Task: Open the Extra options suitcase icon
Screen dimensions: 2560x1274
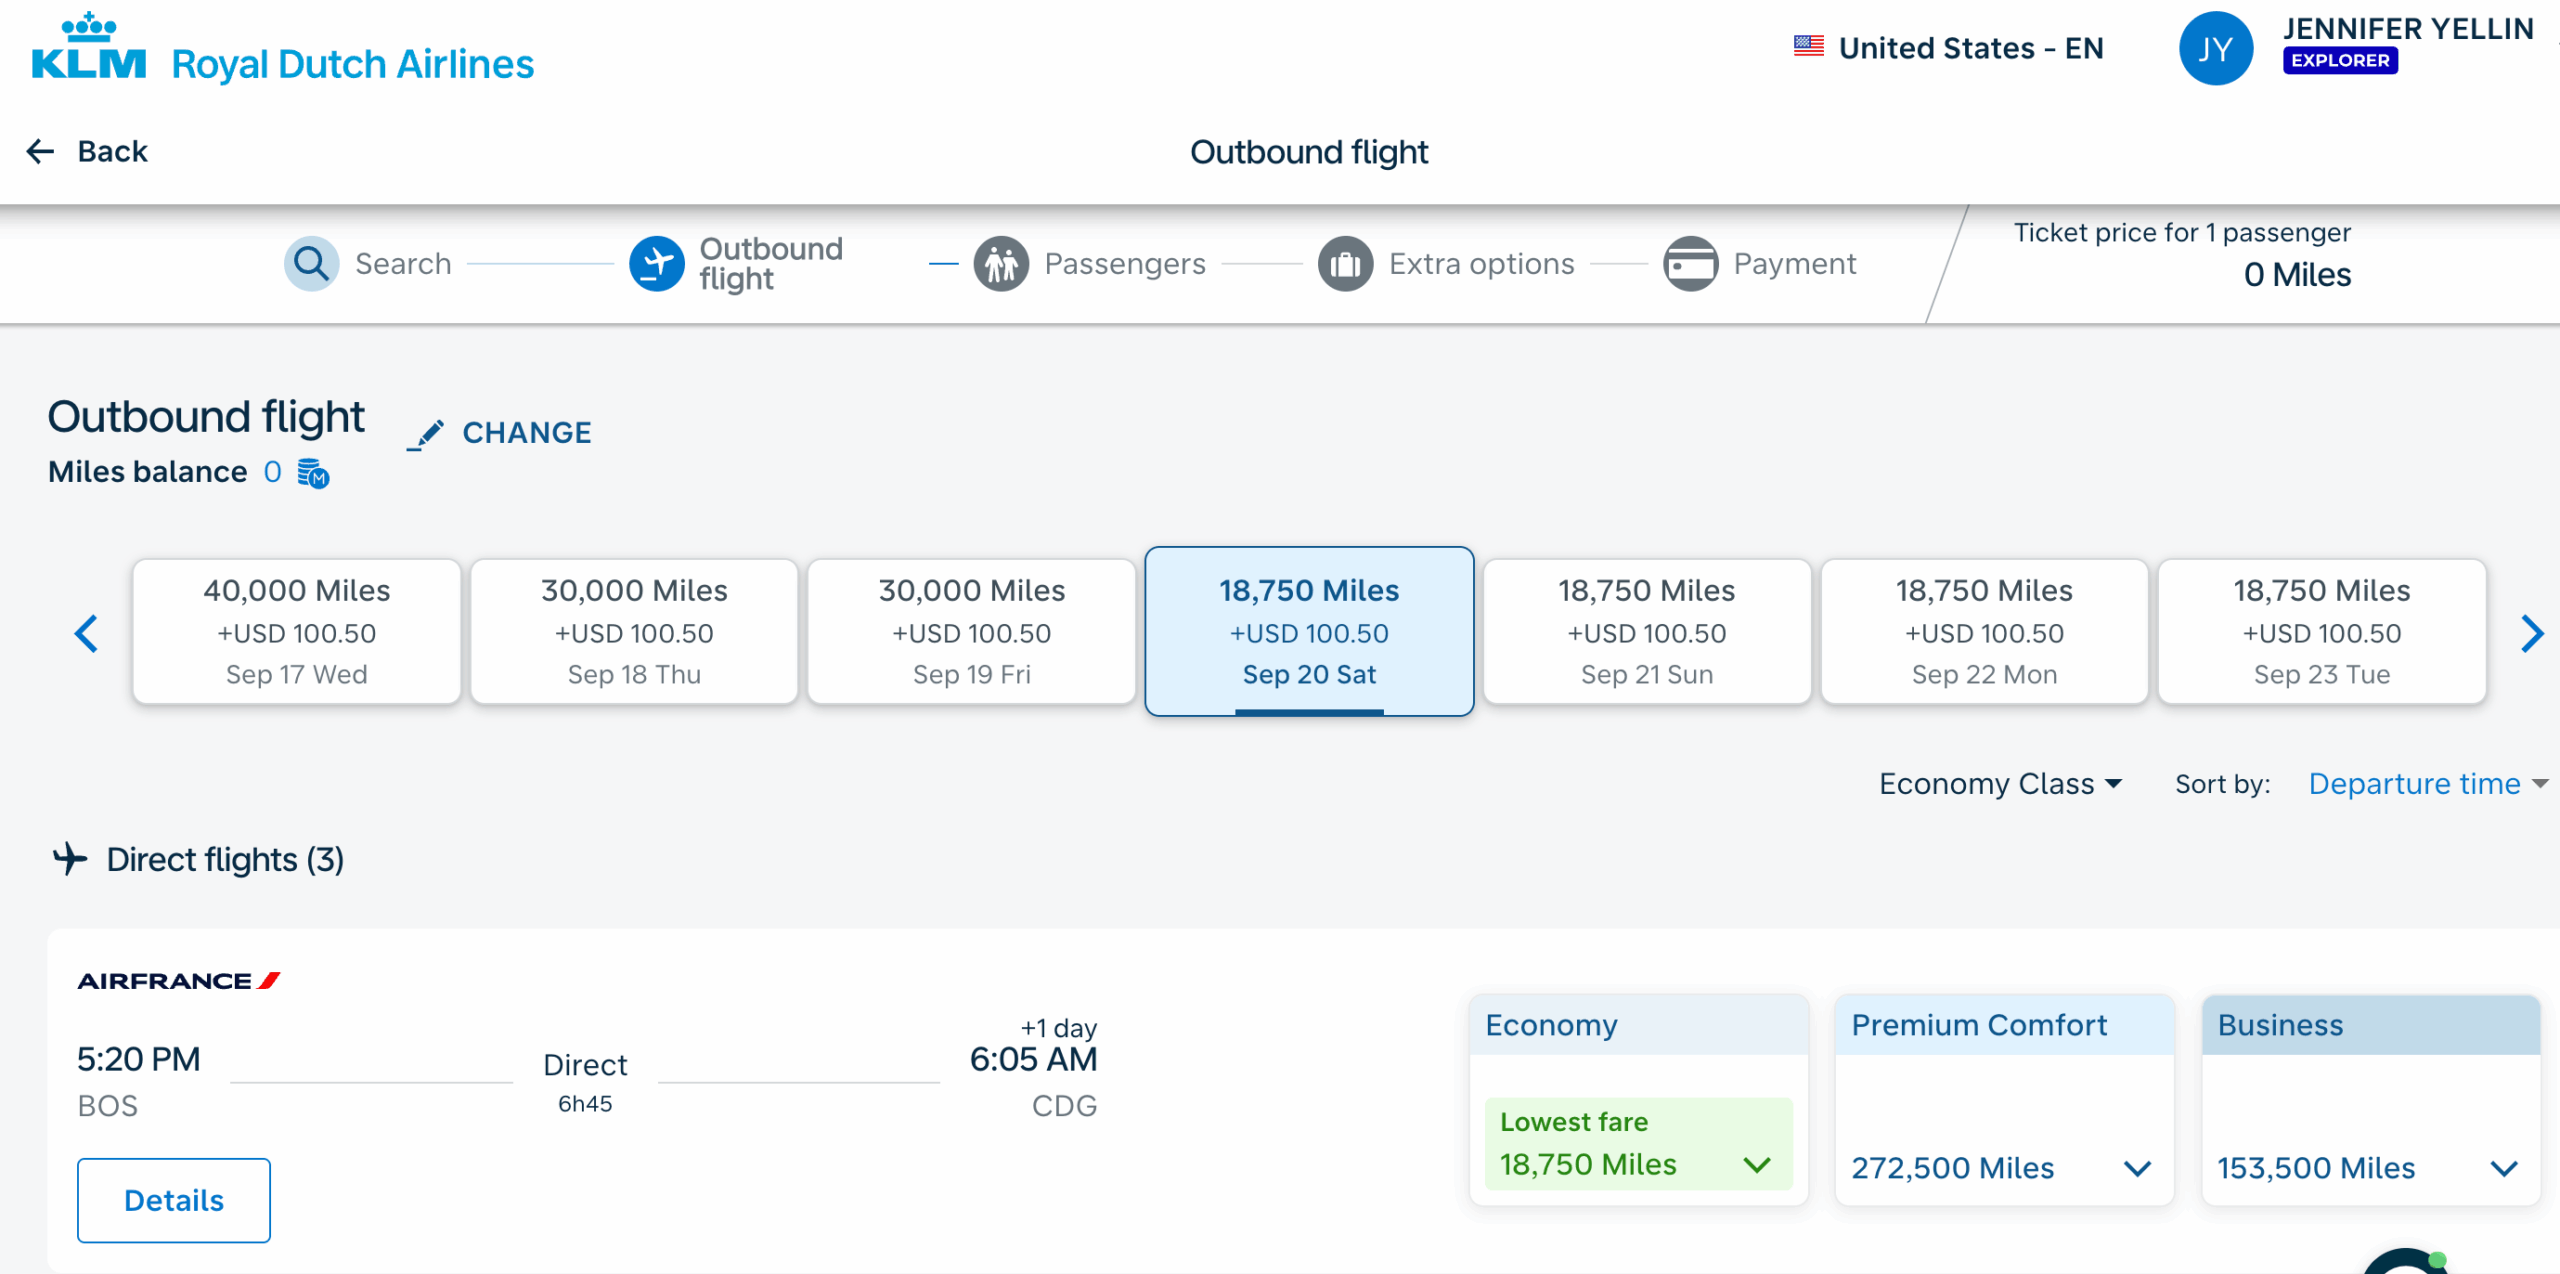Action: [x=1345, y=263]
